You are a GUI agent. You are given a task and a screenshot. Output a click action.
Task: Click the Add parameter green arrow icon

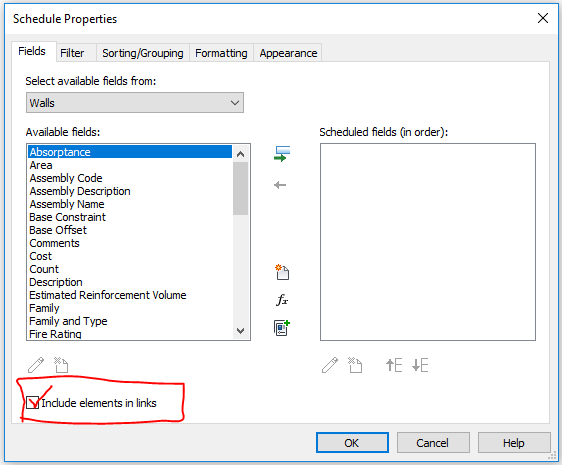(x=282, y=153)
